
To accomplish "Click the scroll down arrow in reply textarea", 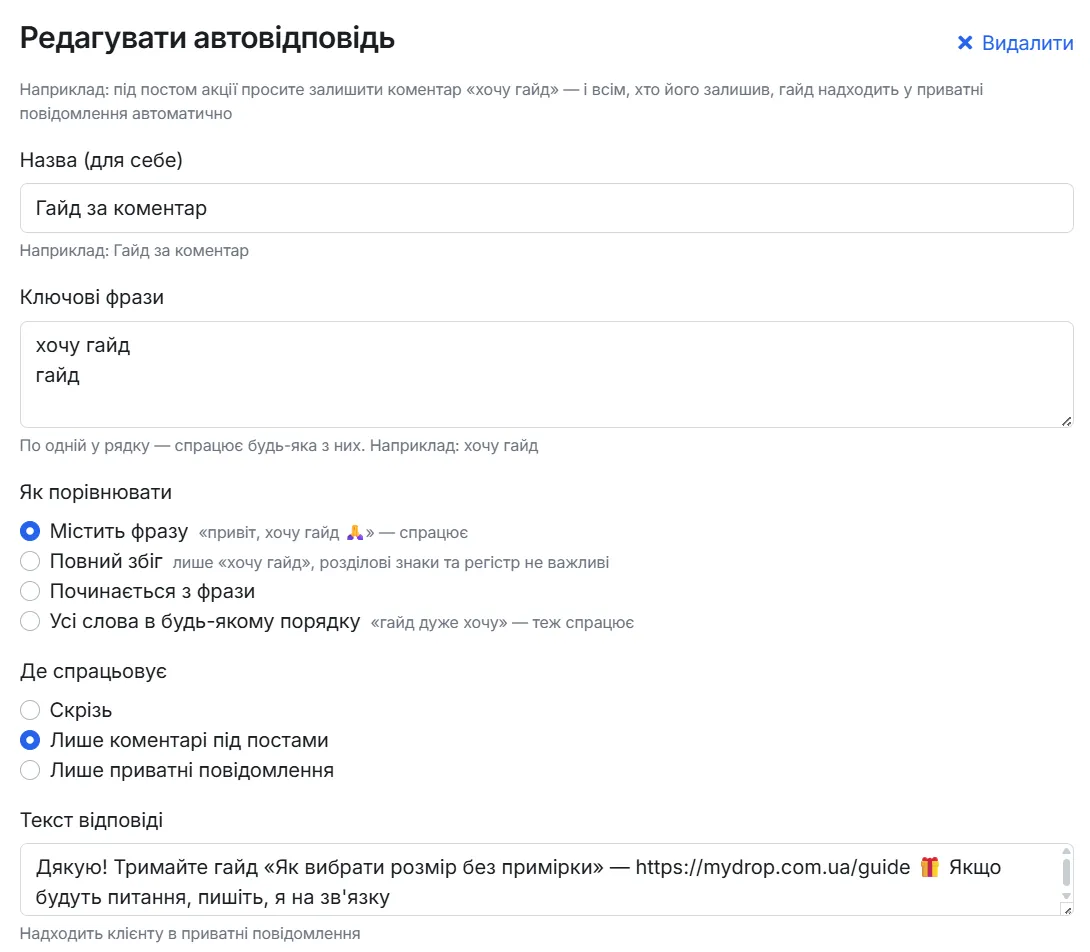I will [1066, 896].
